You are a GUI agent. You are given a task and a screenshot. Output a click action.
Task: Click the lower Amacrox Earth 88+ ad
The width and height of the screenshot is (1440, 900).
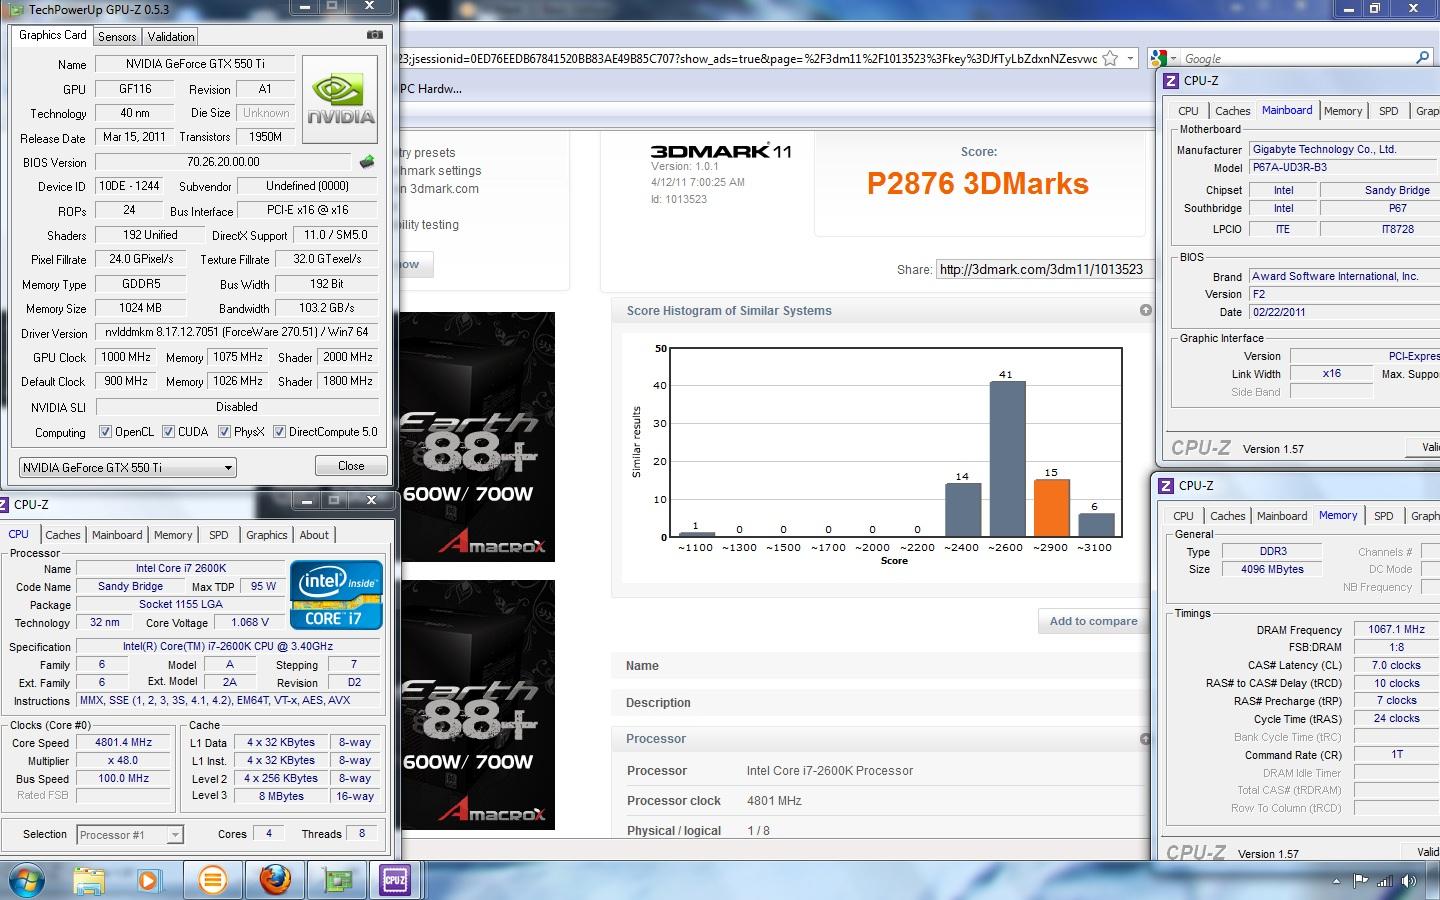[x=477, y=704]
